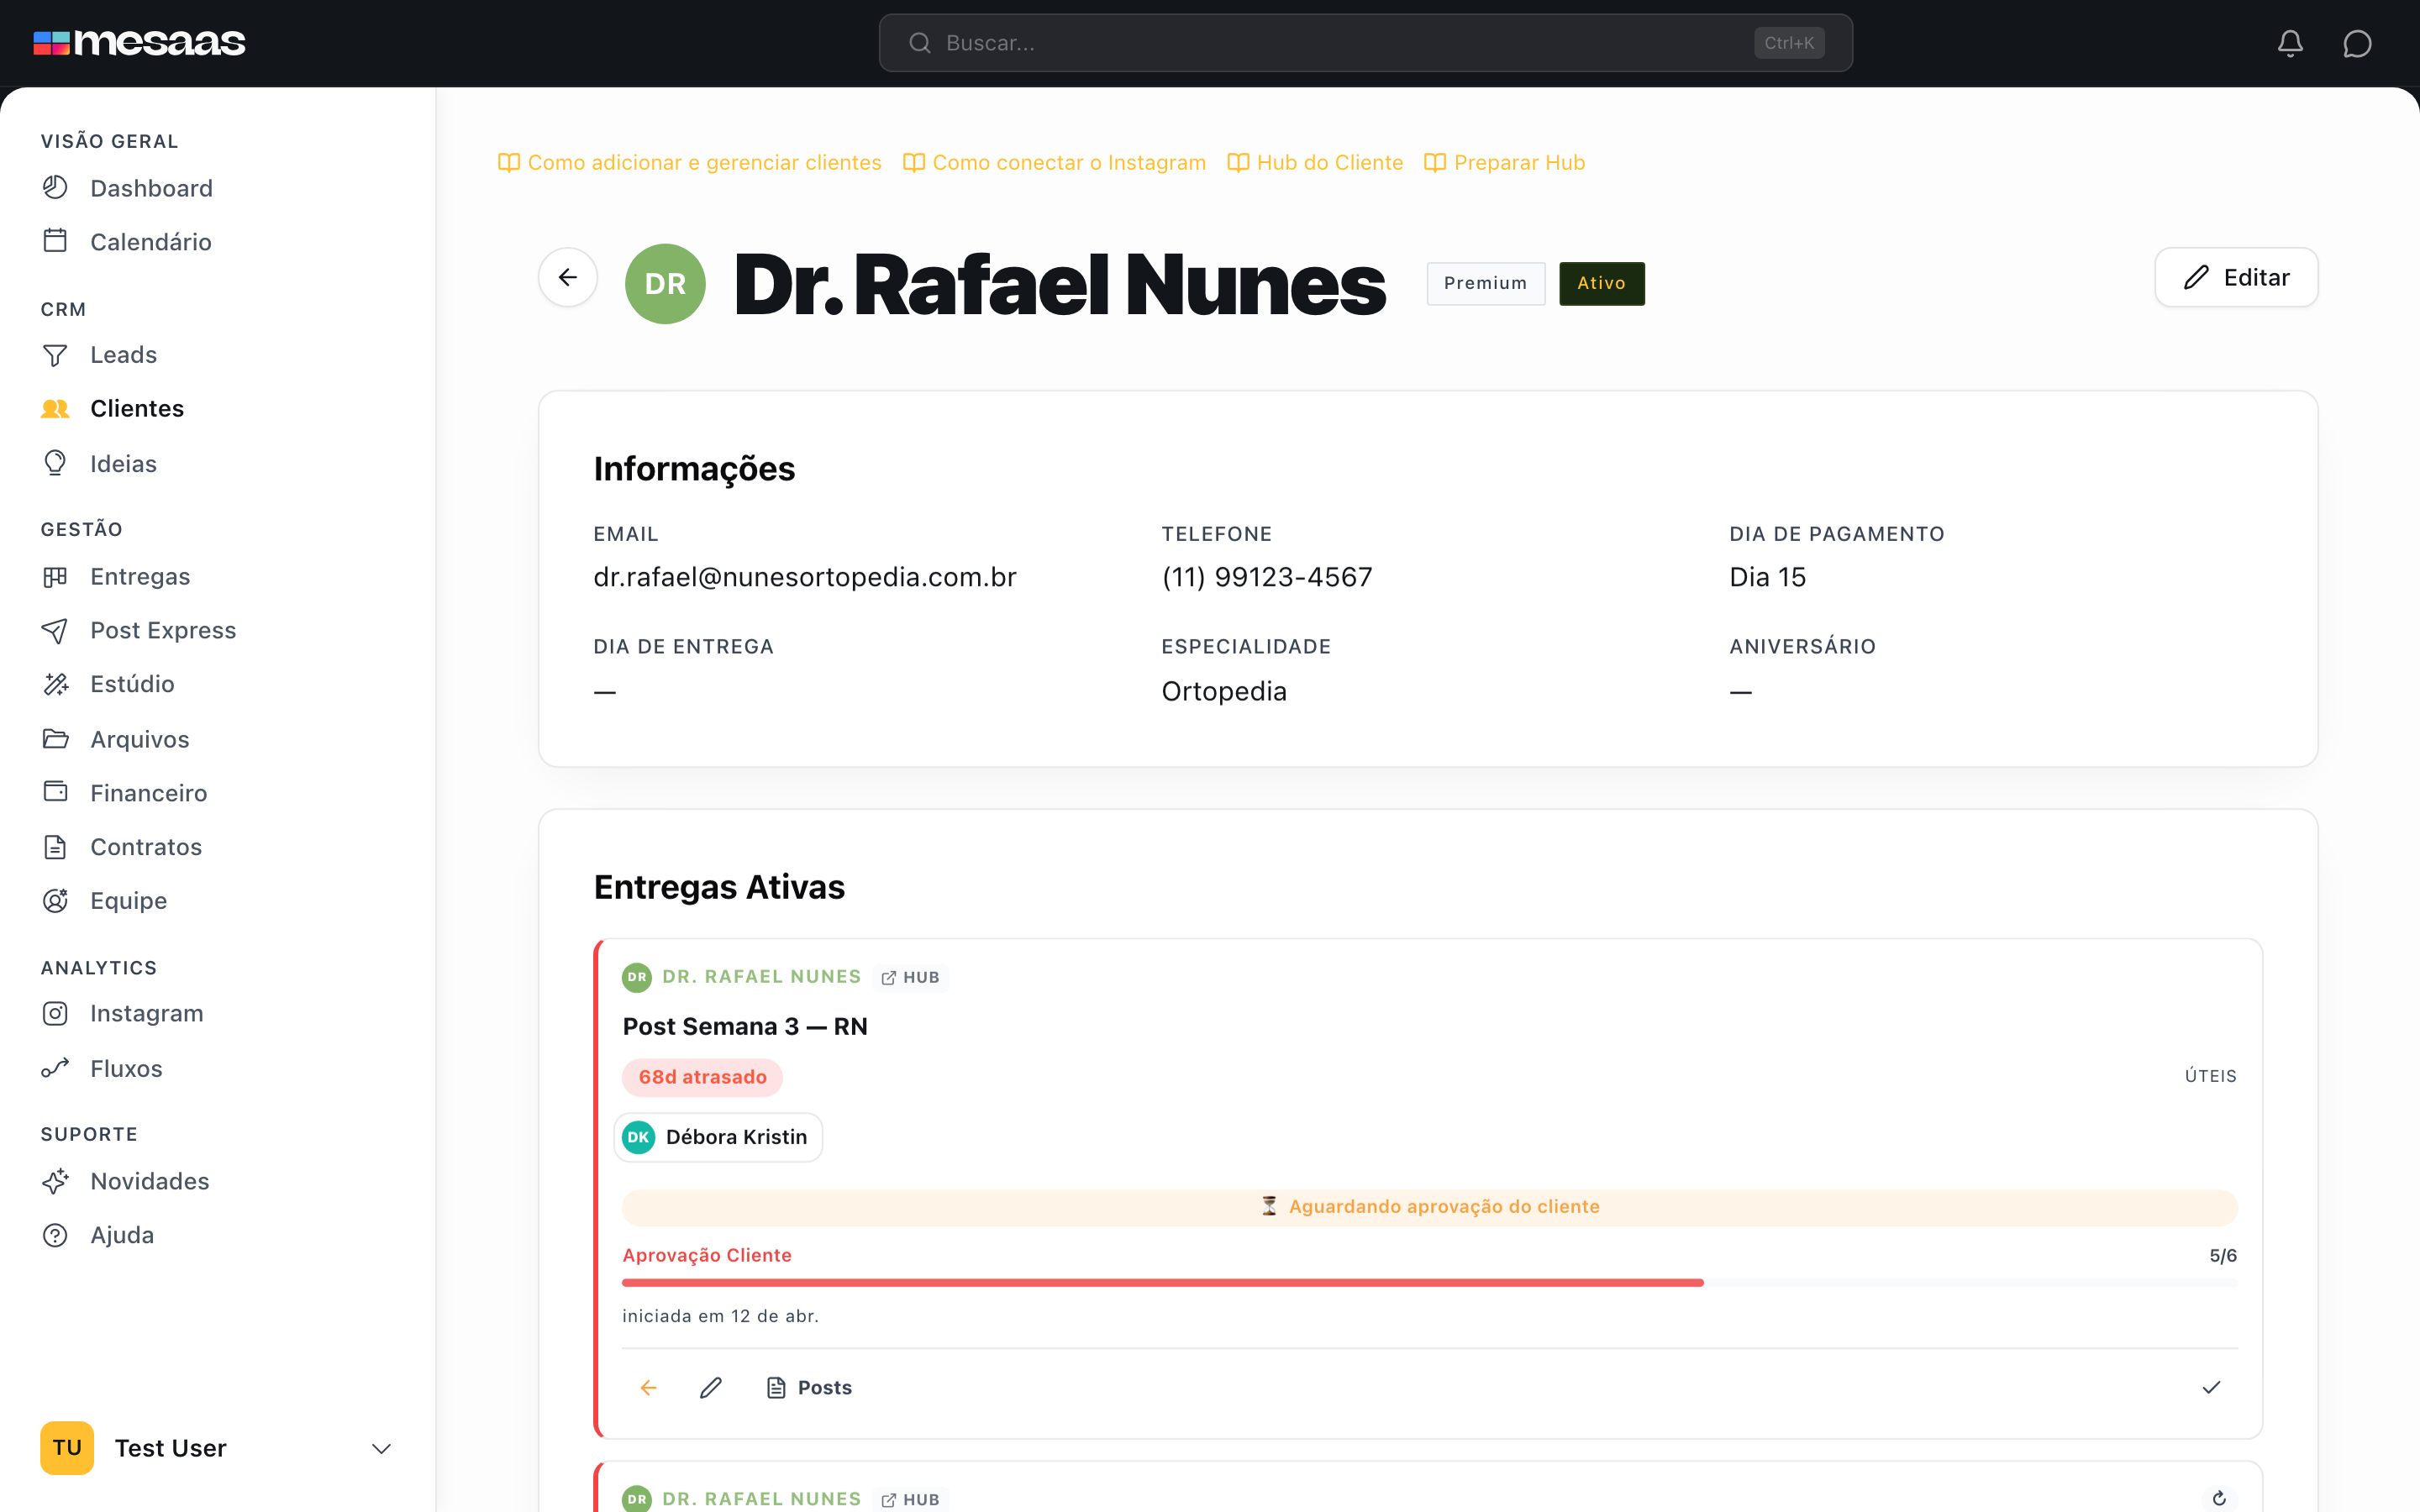
Task: Open the notifications bell
Action: [x=2290, y=43]
